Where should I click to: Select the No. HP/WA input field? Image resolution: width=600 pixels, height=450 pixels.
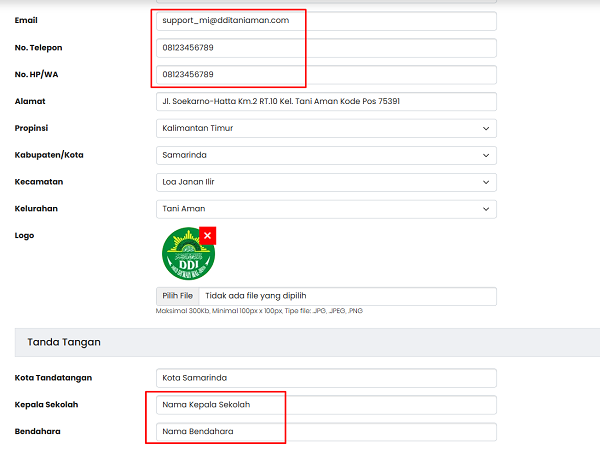pyautogui.click(x=326, y=74)
